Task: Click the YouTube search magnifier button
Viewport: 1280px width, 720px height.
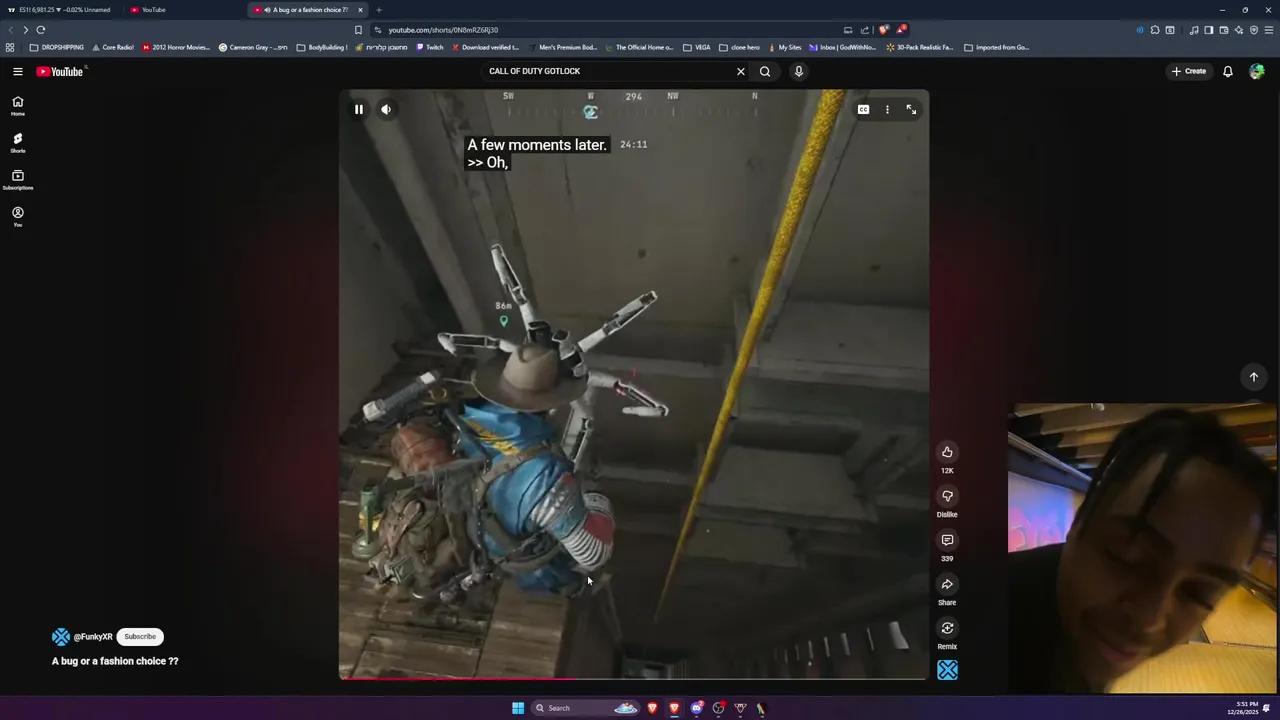Action: pyautogui.click(x=765, y=71)
